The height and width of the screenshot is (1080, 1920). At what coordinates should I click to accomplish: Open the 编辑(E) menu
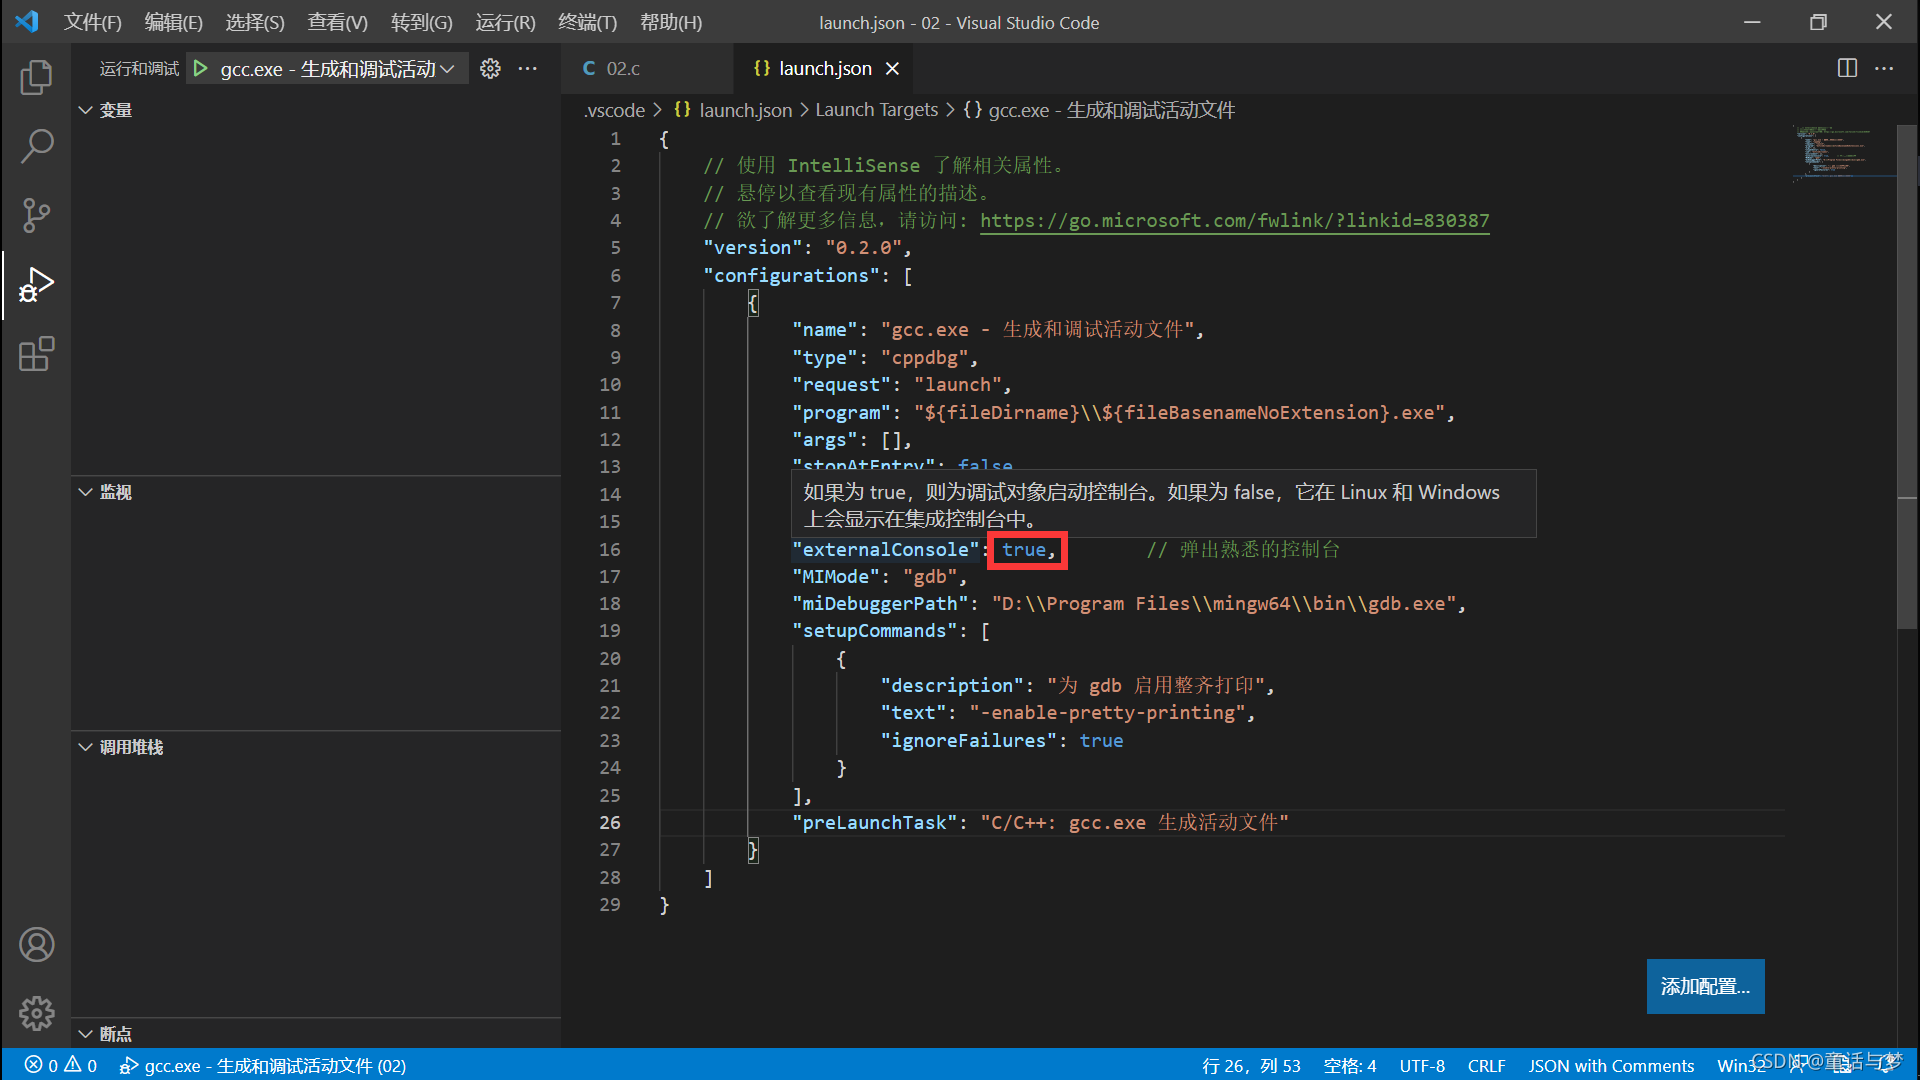173,22
